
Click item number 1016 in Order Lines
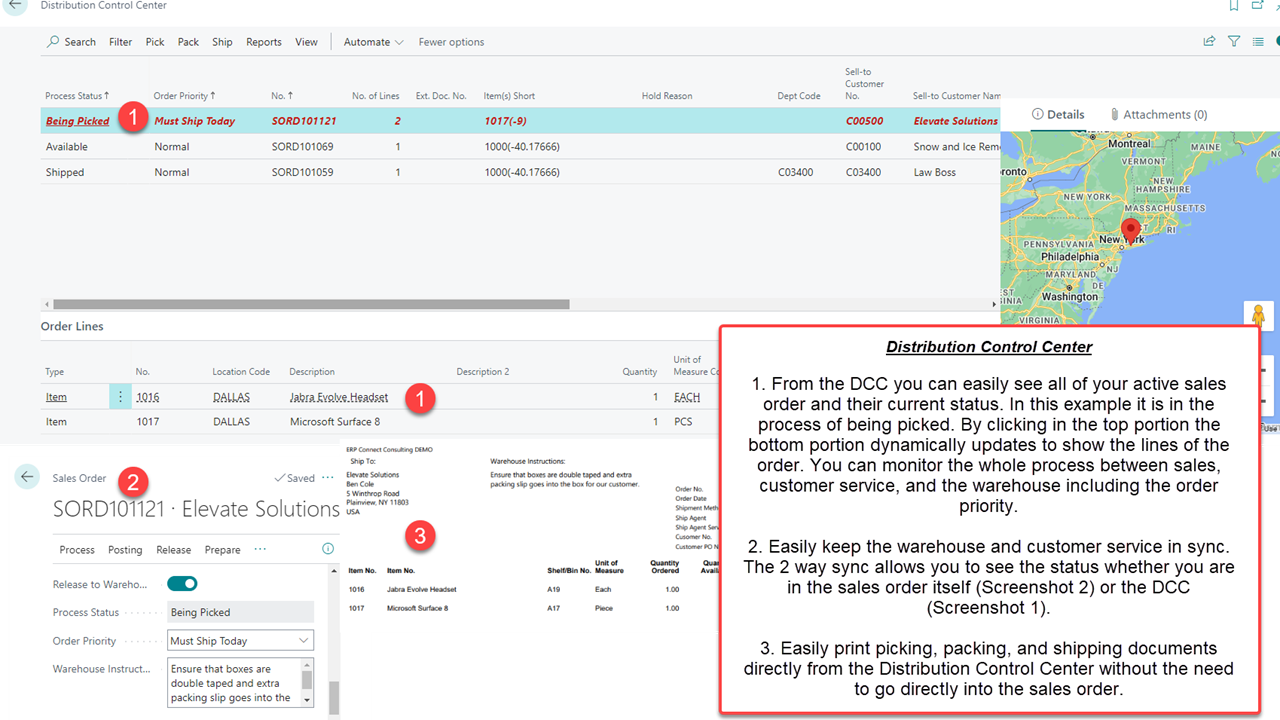147,397
